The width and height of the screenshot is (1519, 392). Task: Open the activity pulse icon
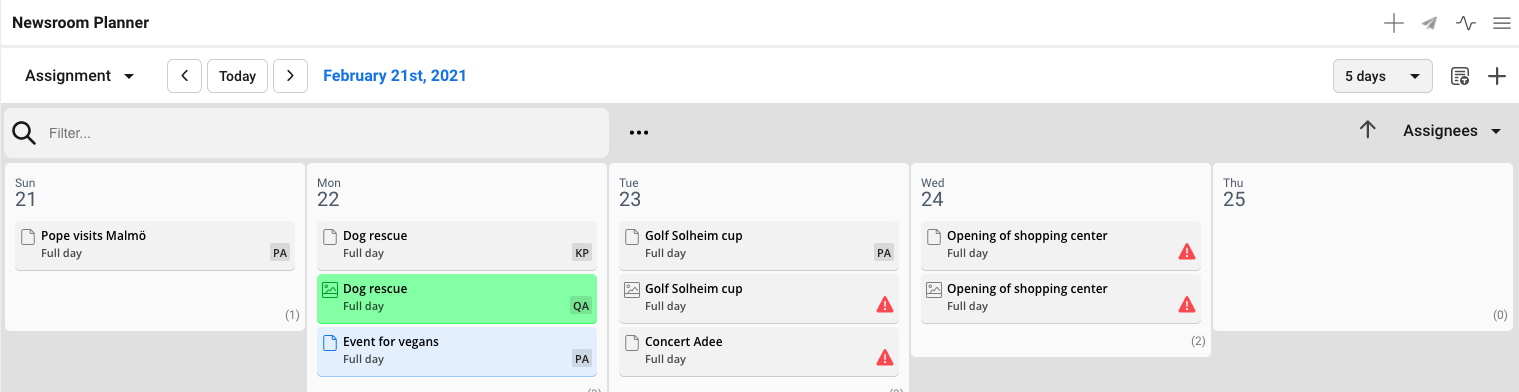coord(1466,23)
